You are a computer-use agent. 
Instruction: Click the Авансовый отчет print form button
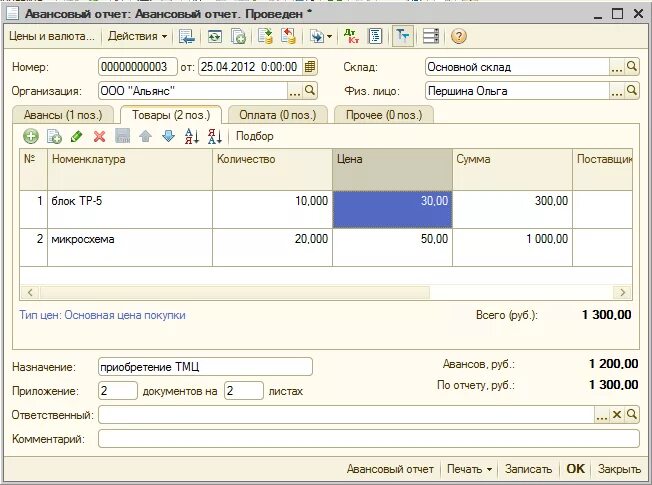click(x=390, y=469)
